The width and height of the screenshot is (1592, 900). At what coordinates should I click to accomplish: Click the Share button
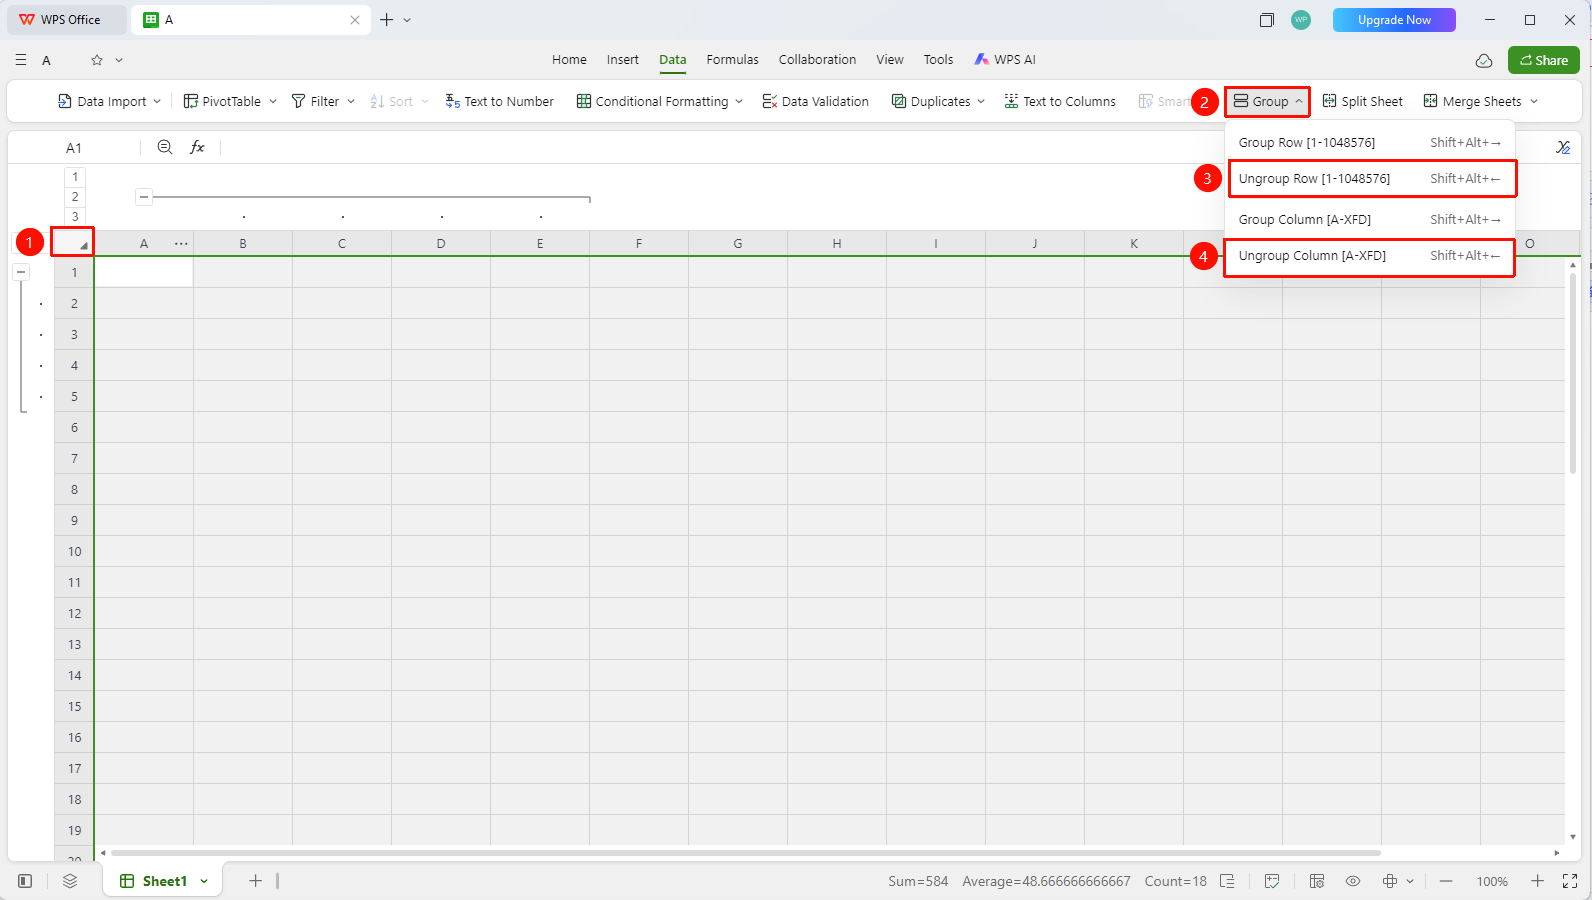(x=1543, y=60)
